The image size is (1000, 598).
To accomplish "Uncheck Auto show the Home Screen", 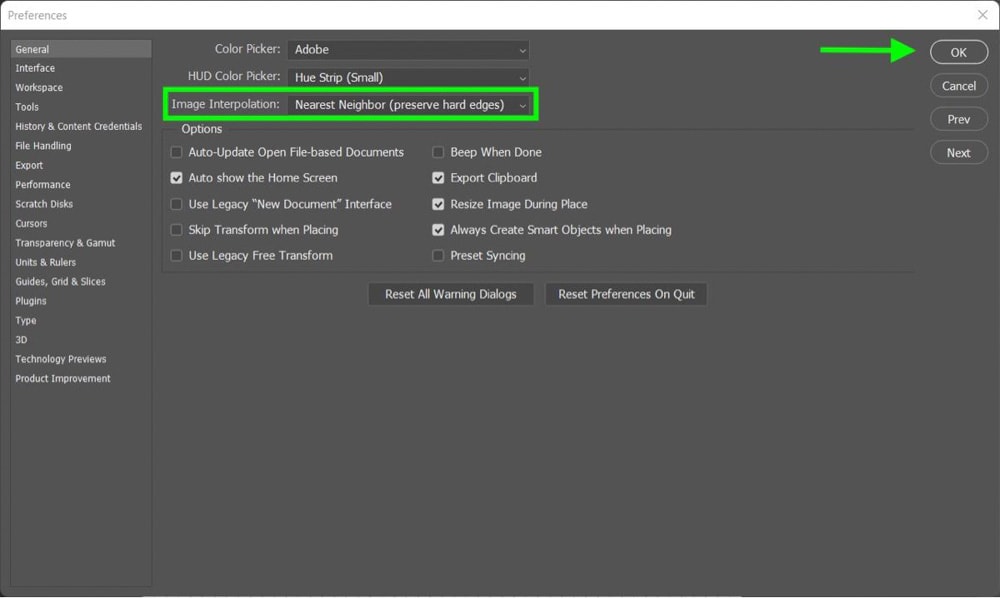I will pyautogui.click(x=176, y=178).
